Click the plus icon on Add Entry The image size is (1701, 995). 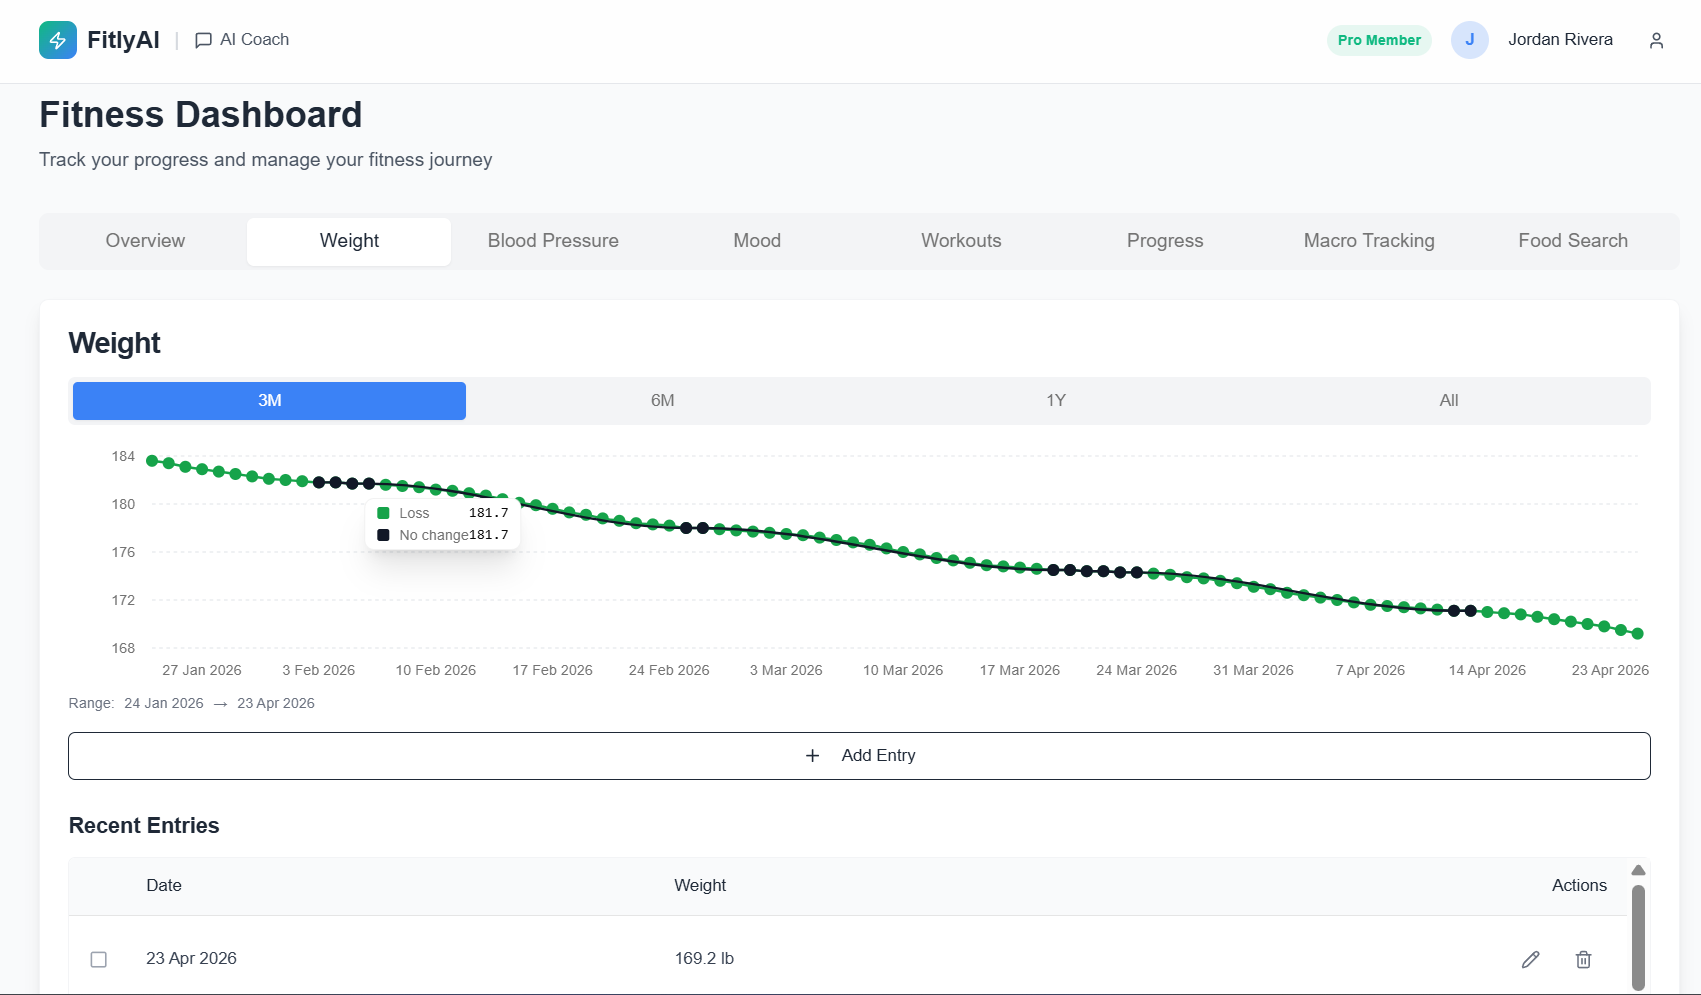tap(812, 756)
